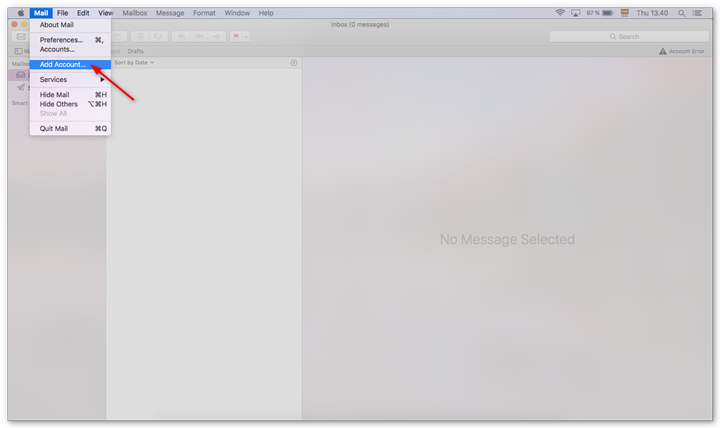Select Accounts in the Mail menu
The width and height of the screenshot is (720, 428).
57,49
